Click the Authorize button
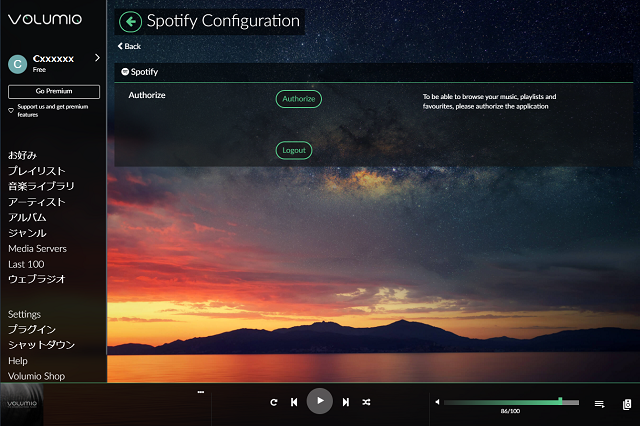640x426 pixels. point(299,99)
